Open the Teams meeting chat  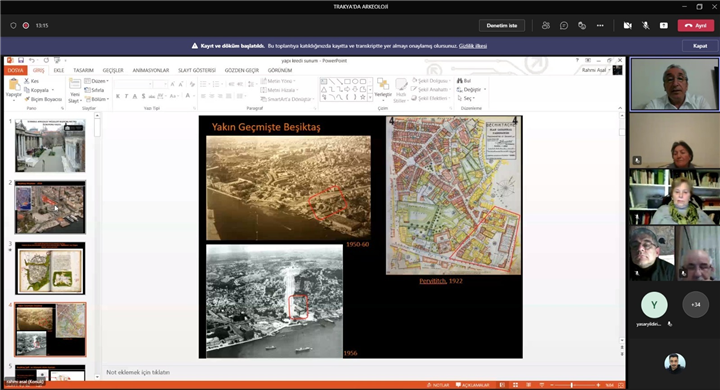564,26
